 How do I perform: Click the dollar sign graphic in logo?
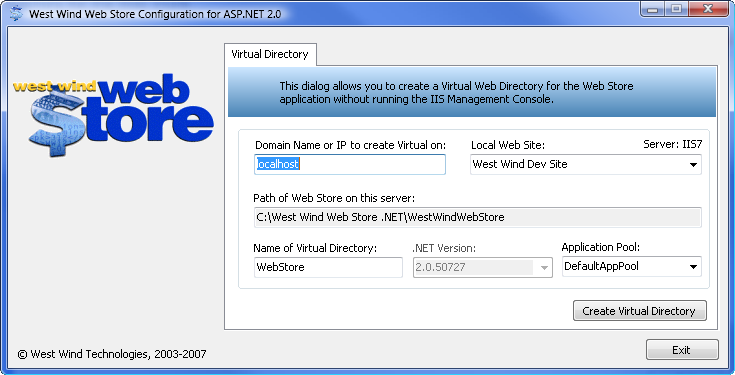[x=57, y=121]
